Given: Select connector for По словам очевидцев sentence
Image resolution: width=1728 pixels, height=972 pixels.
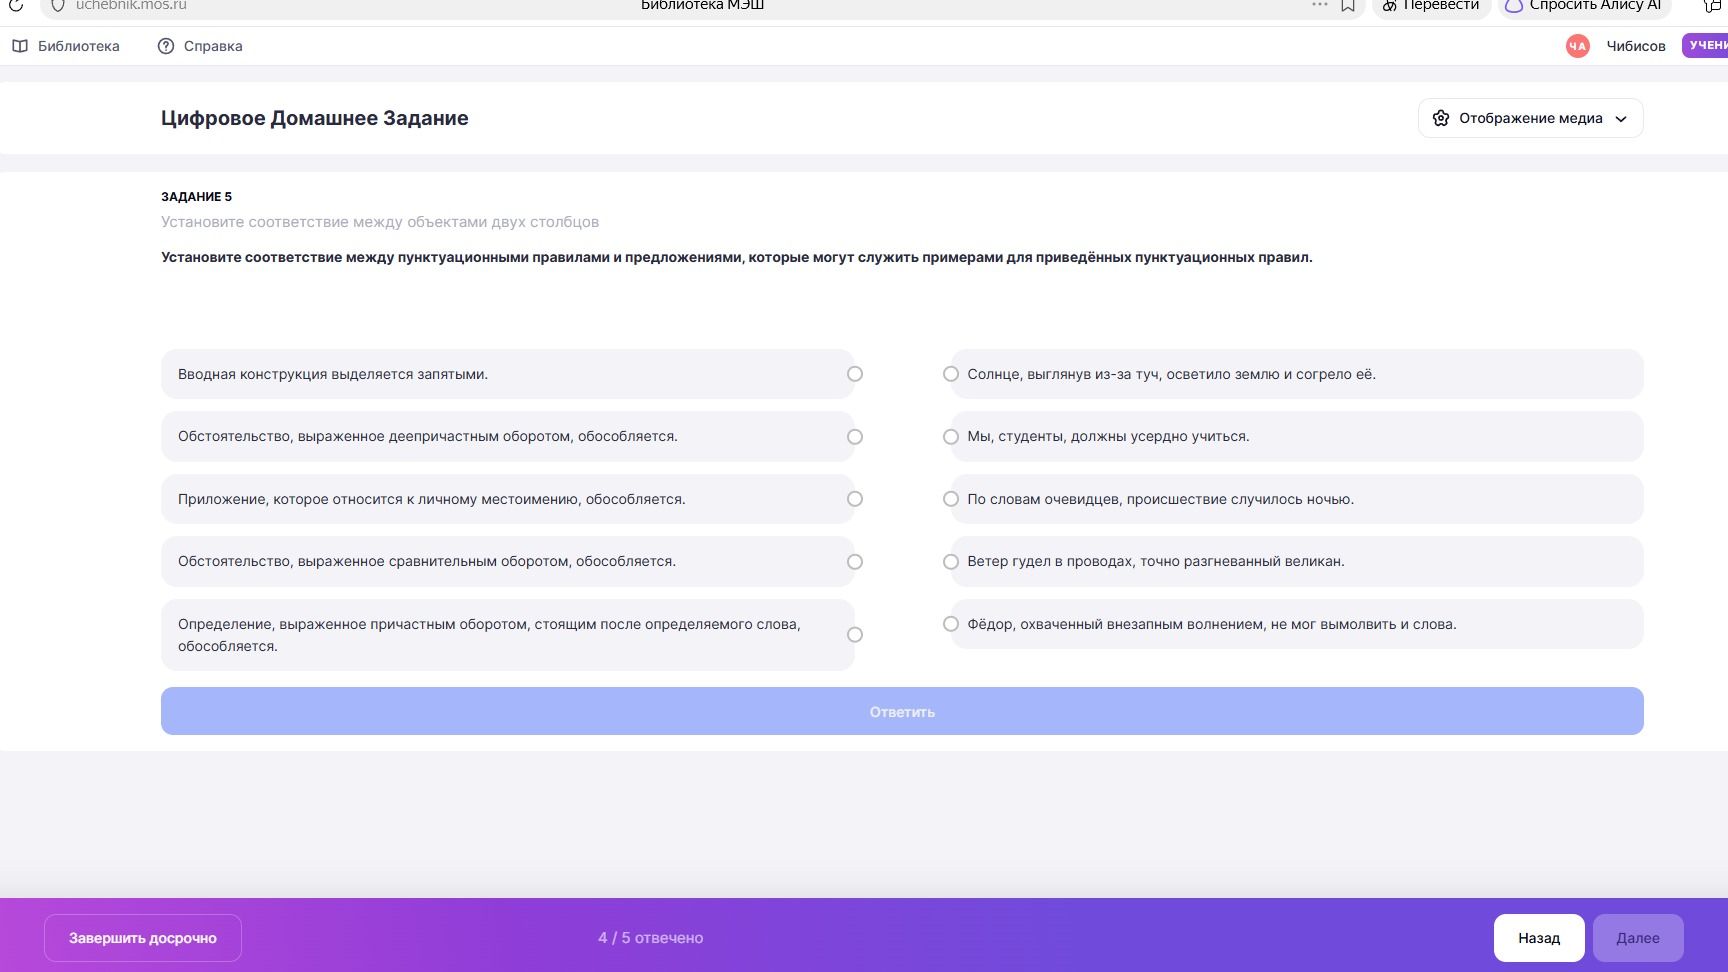Looking at the screenshot, I should point(951,499).
